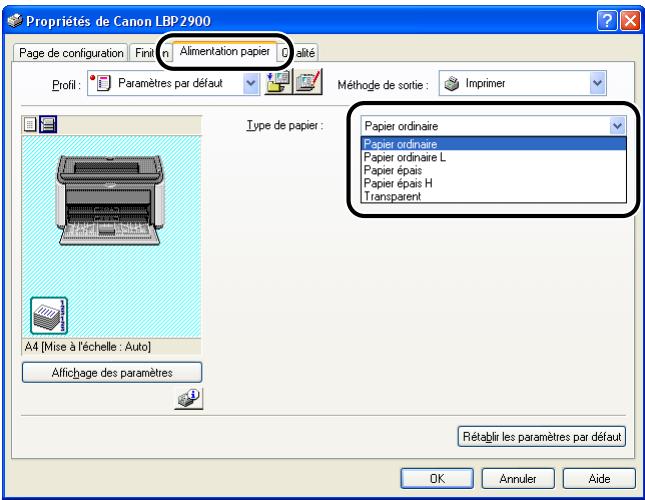Choose Papier ordinaire in the list

(x=494, y=144)
